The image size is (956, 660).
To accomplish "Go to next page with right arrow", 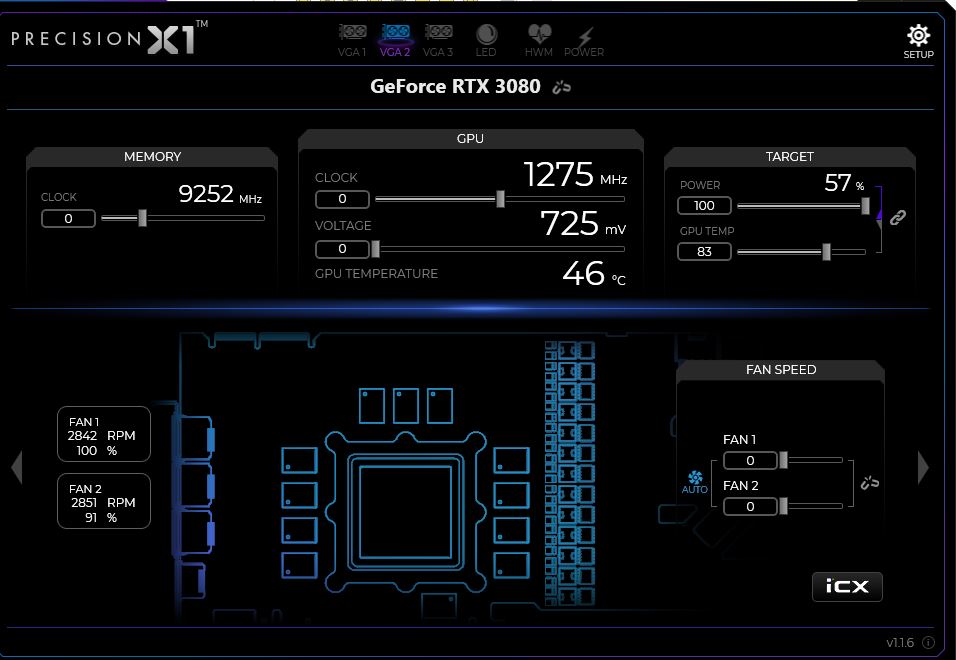I will 923,467.
